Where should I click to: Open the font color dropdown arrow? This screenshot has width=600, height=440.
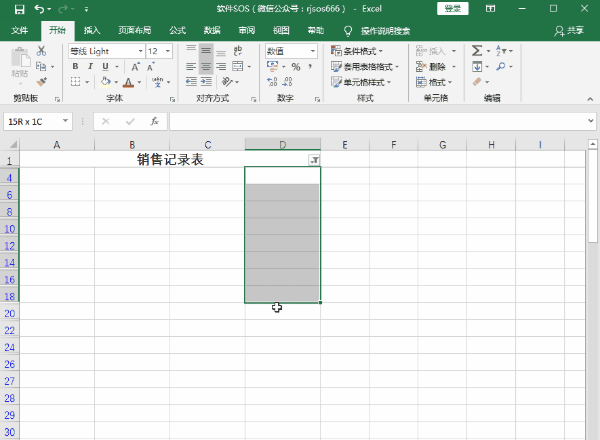click(139, 82)
